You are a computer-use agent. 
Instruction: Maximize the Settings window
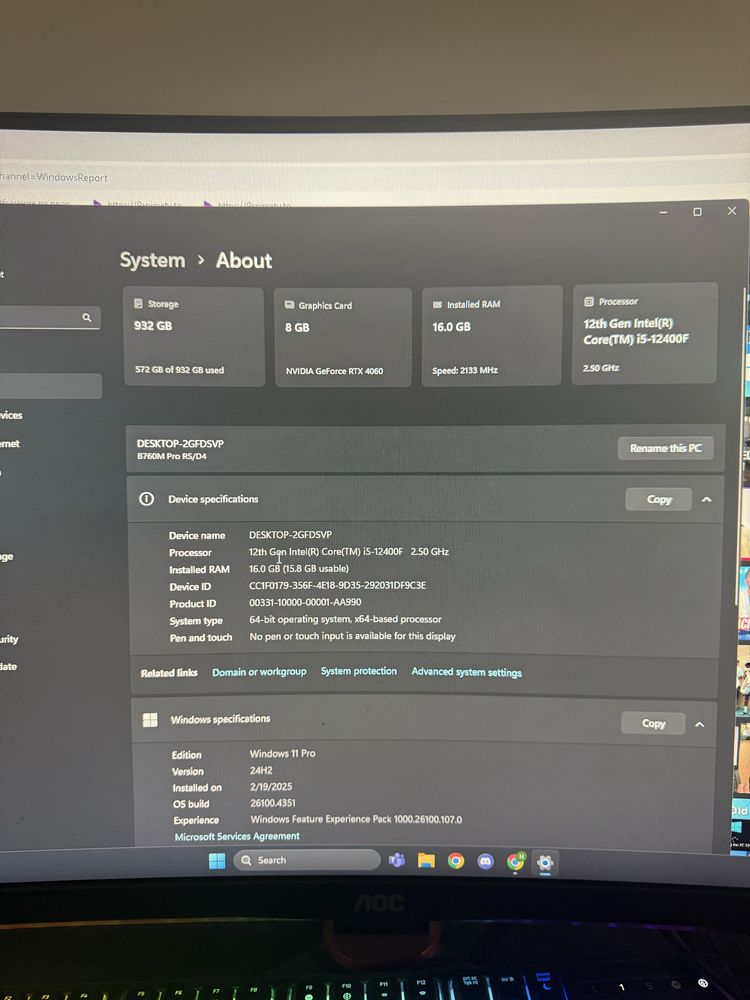pyautogui.click(x=698, y=212)
